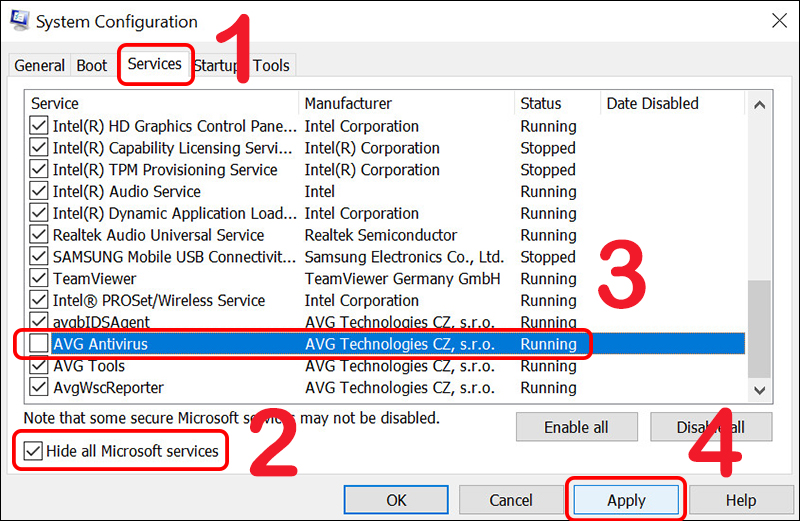The height and width of the screenshot is (521, 800).
Task: Switch to the General tab
Action: 40,66
